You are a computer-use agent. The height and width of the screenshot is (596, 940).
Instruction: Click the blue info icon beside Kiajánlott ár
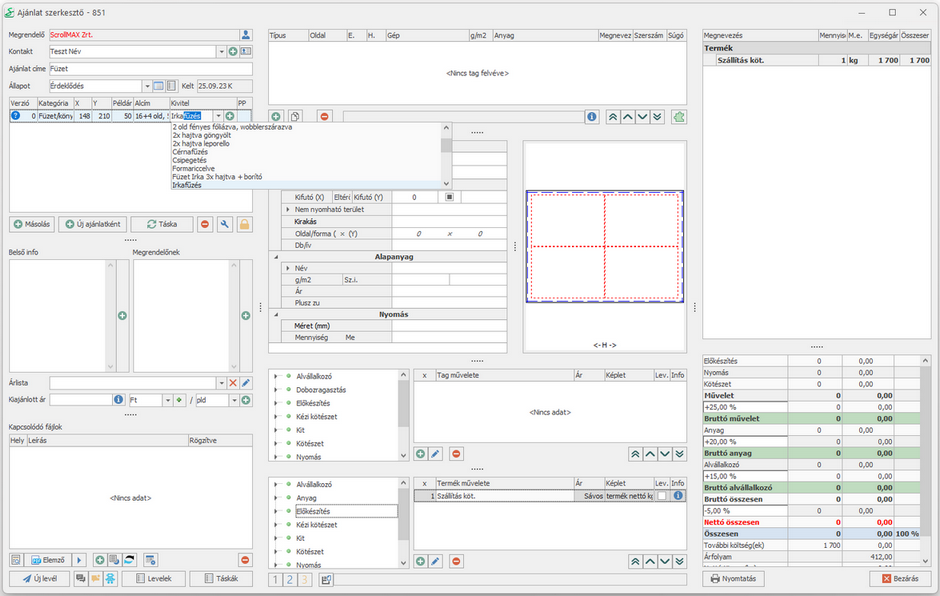coord(118,400)
